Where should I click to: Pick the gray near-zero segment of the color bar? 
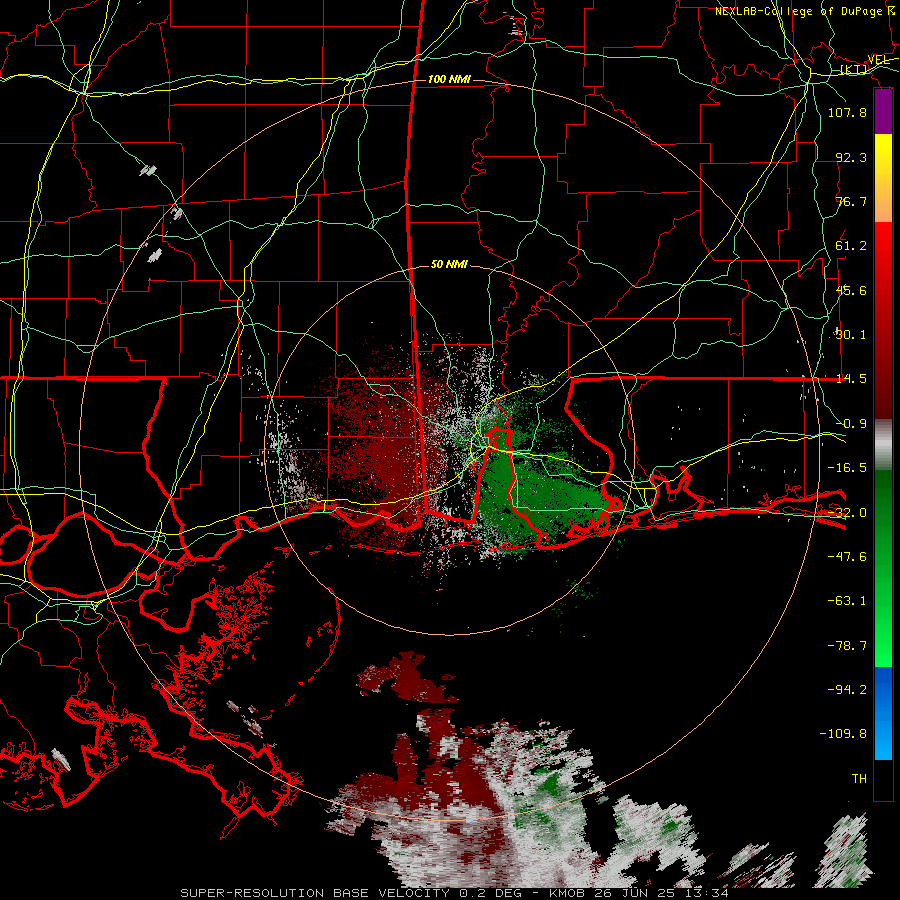coord(883,445)
